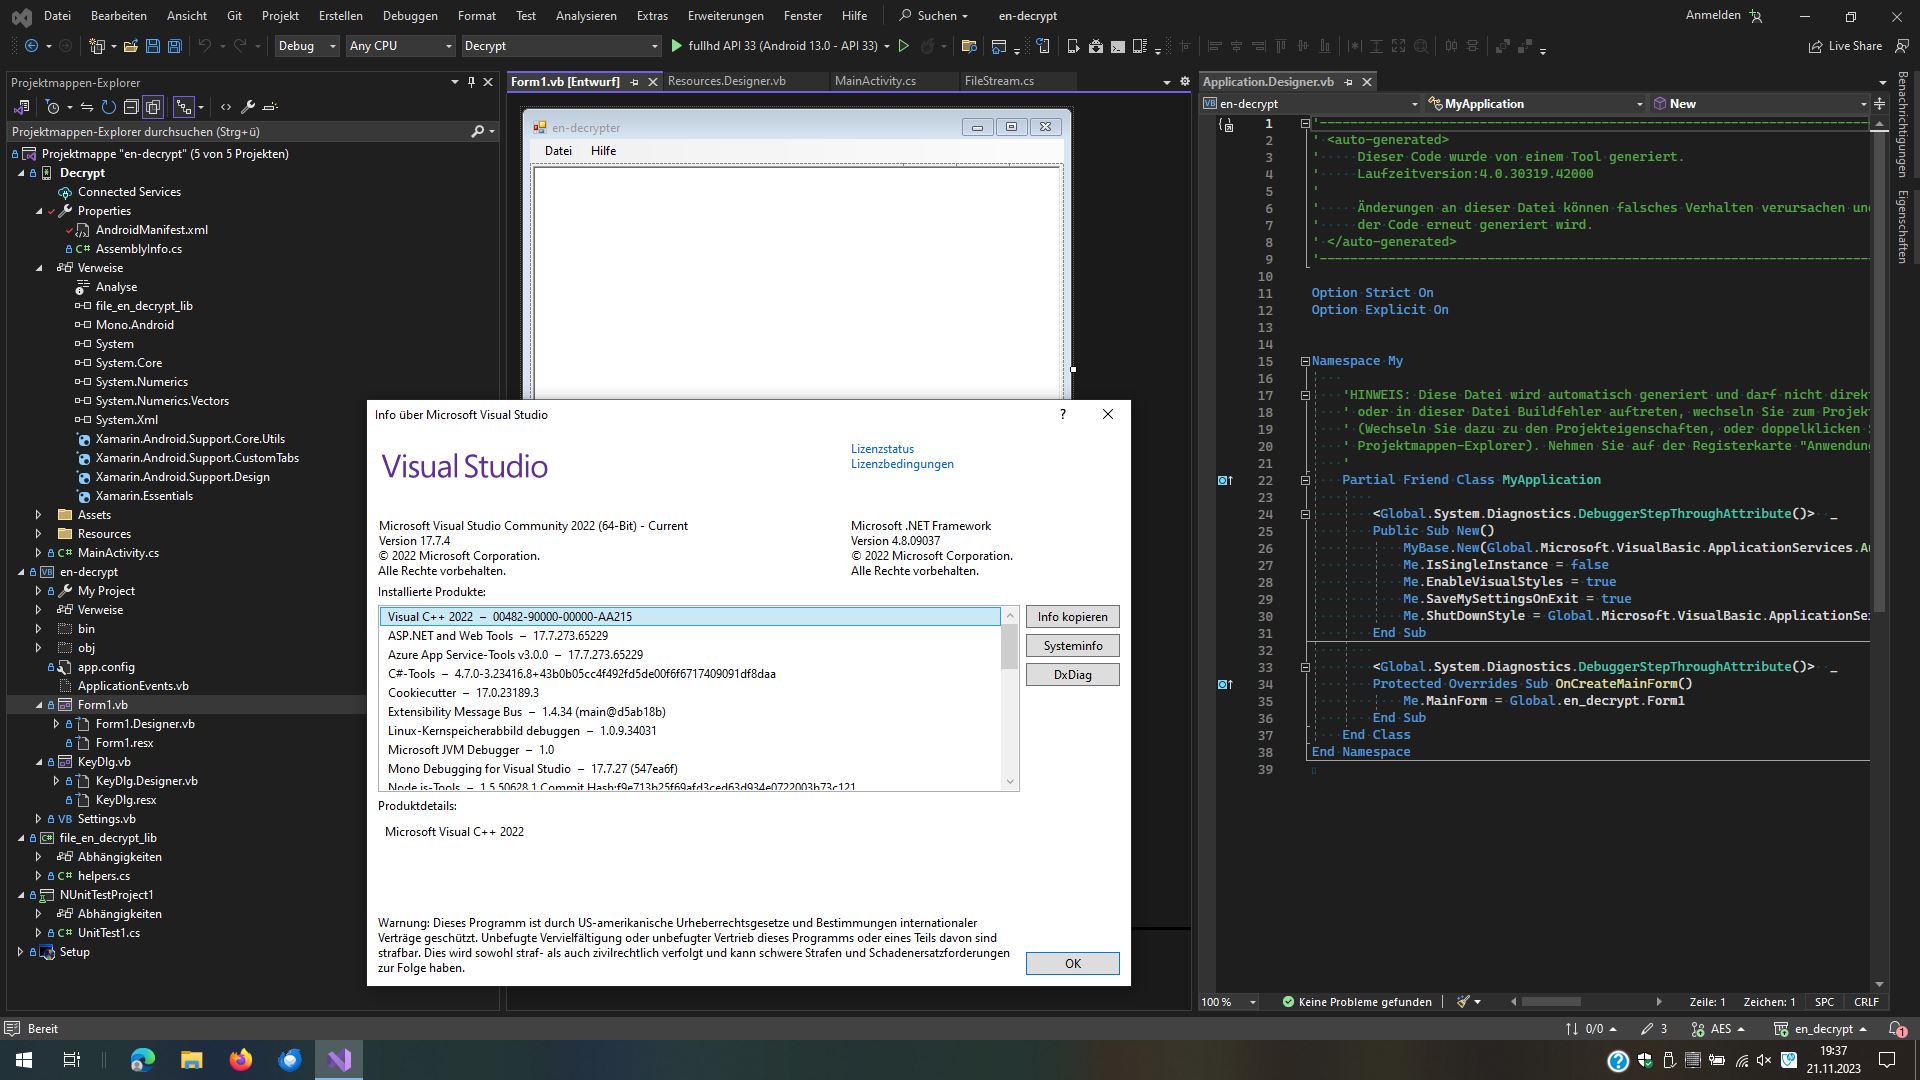
Task: Click the View Code icon in Solution Explorer
Action: click(x=226, y=107)
